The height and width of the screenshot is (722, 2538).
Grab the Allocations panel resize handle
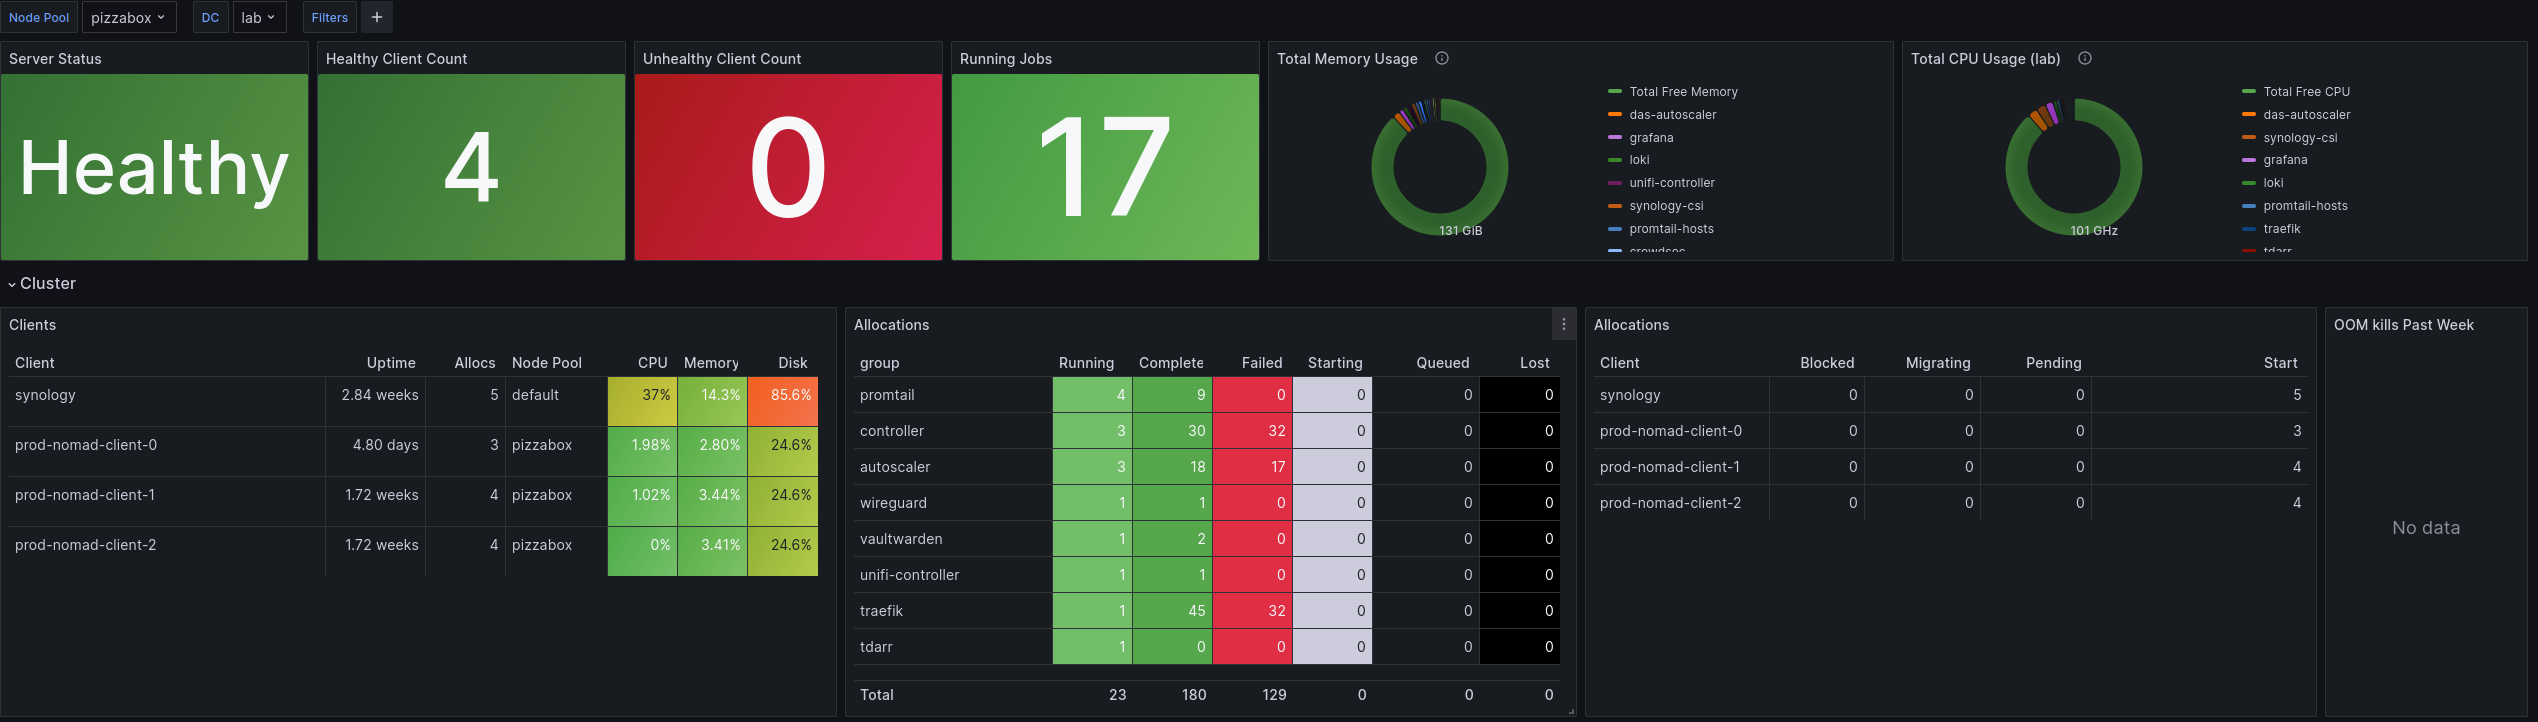[1571, 711]
